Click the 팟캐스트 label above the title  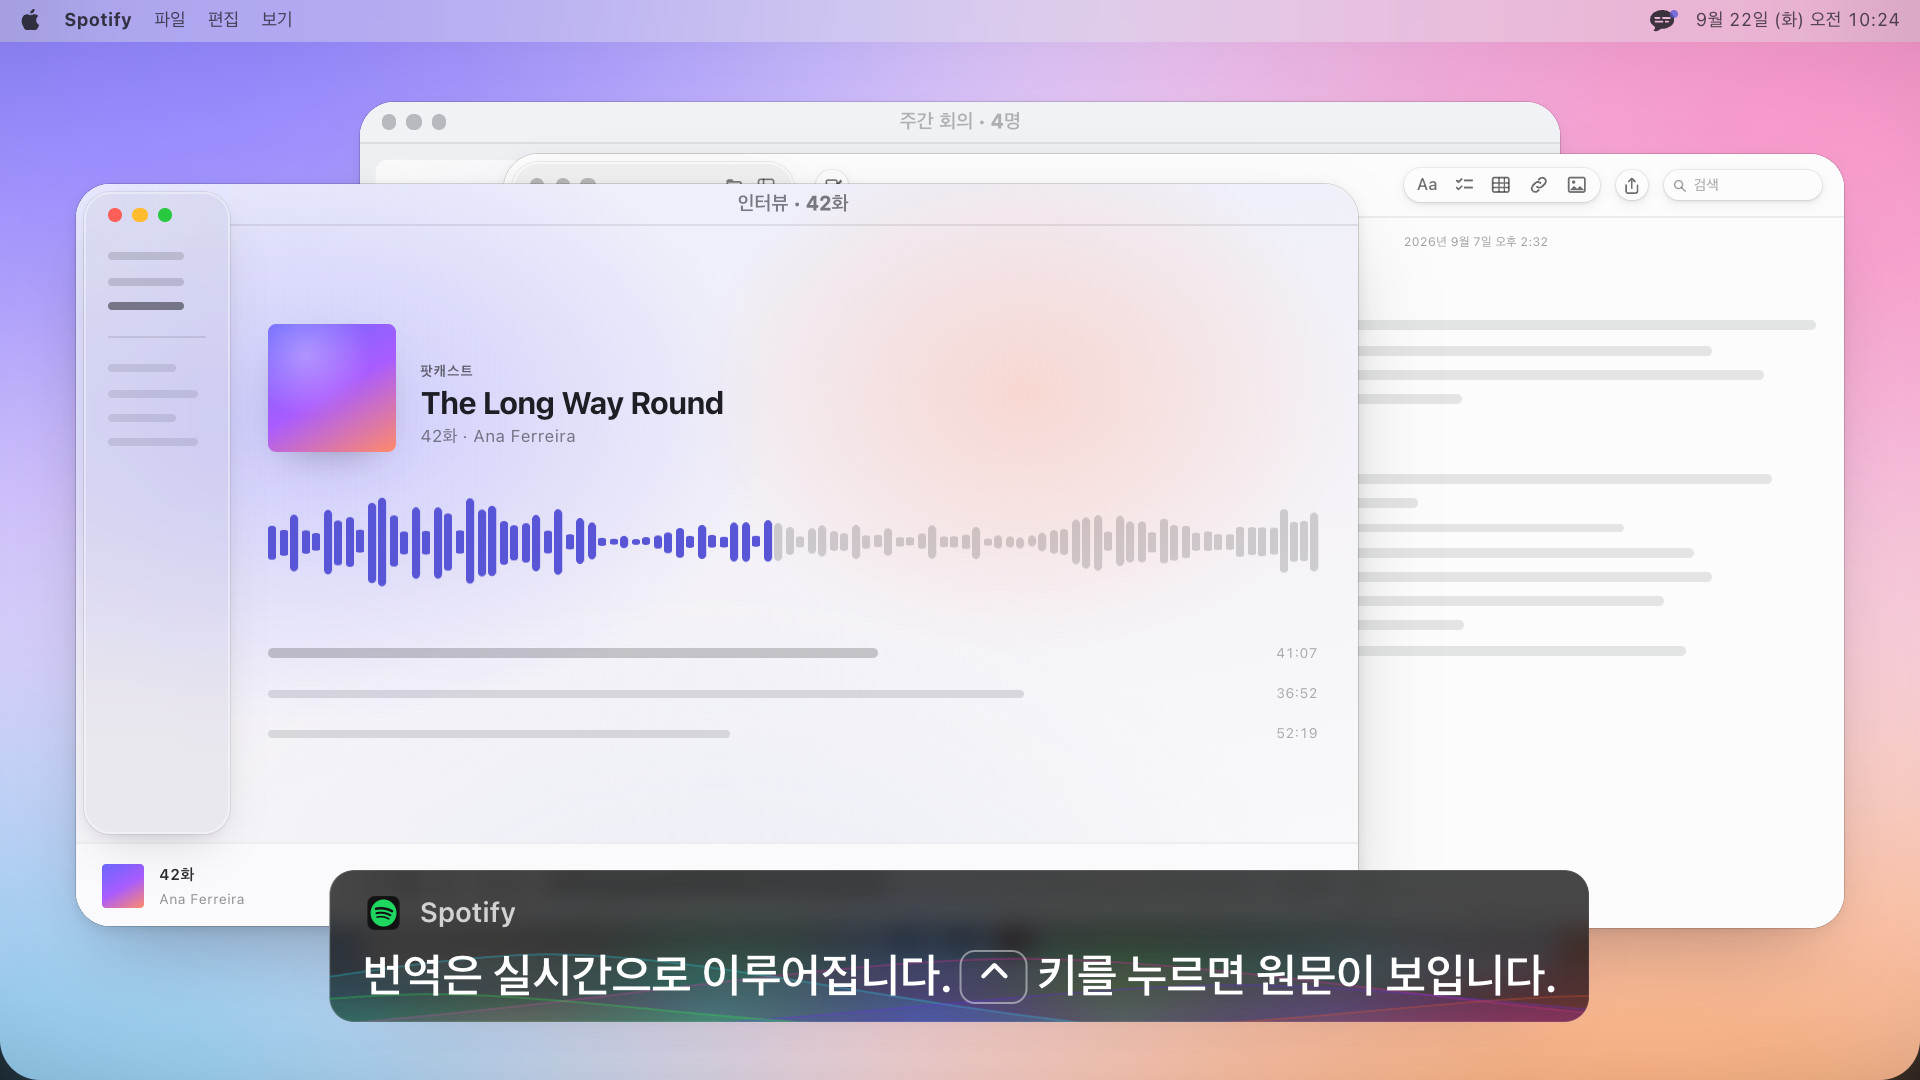pos(446,371)
